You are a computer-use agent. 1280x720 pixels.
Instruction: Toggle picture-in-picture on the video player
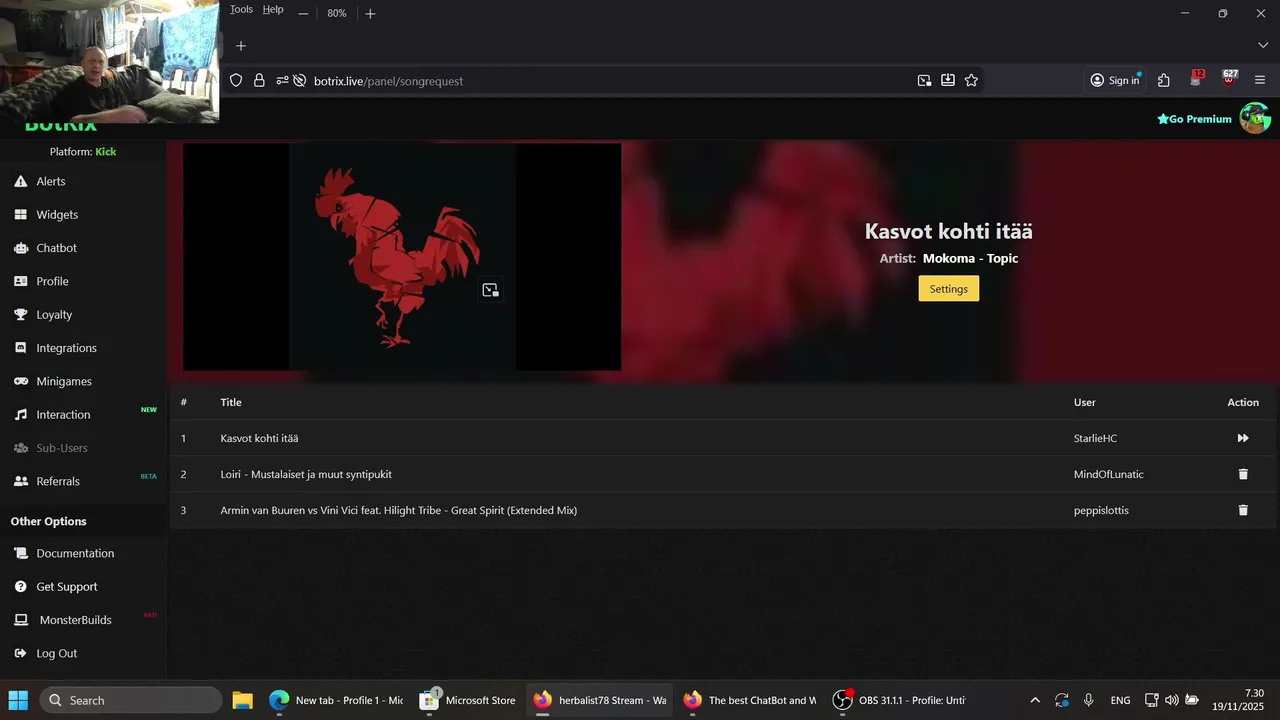coord(490,290)
